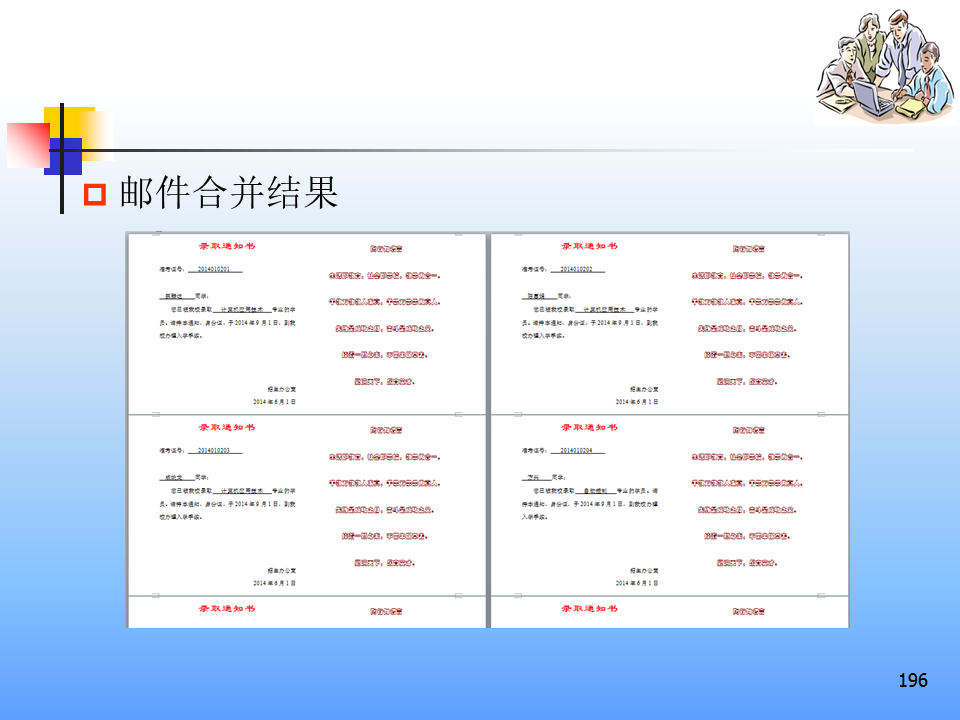Image resolution: width=960 pixels, height=720 pixels.
Task: Click 录取通知书 heading above number 2014010204
Action: (590, 427)
